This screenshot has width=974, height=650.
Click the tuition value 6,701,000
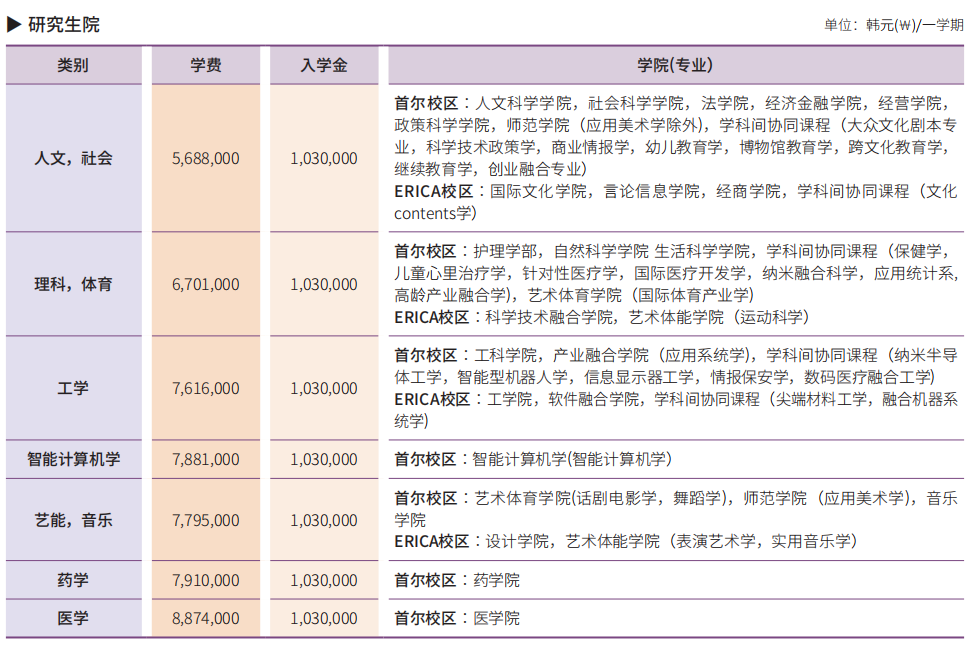click(206, 285)
